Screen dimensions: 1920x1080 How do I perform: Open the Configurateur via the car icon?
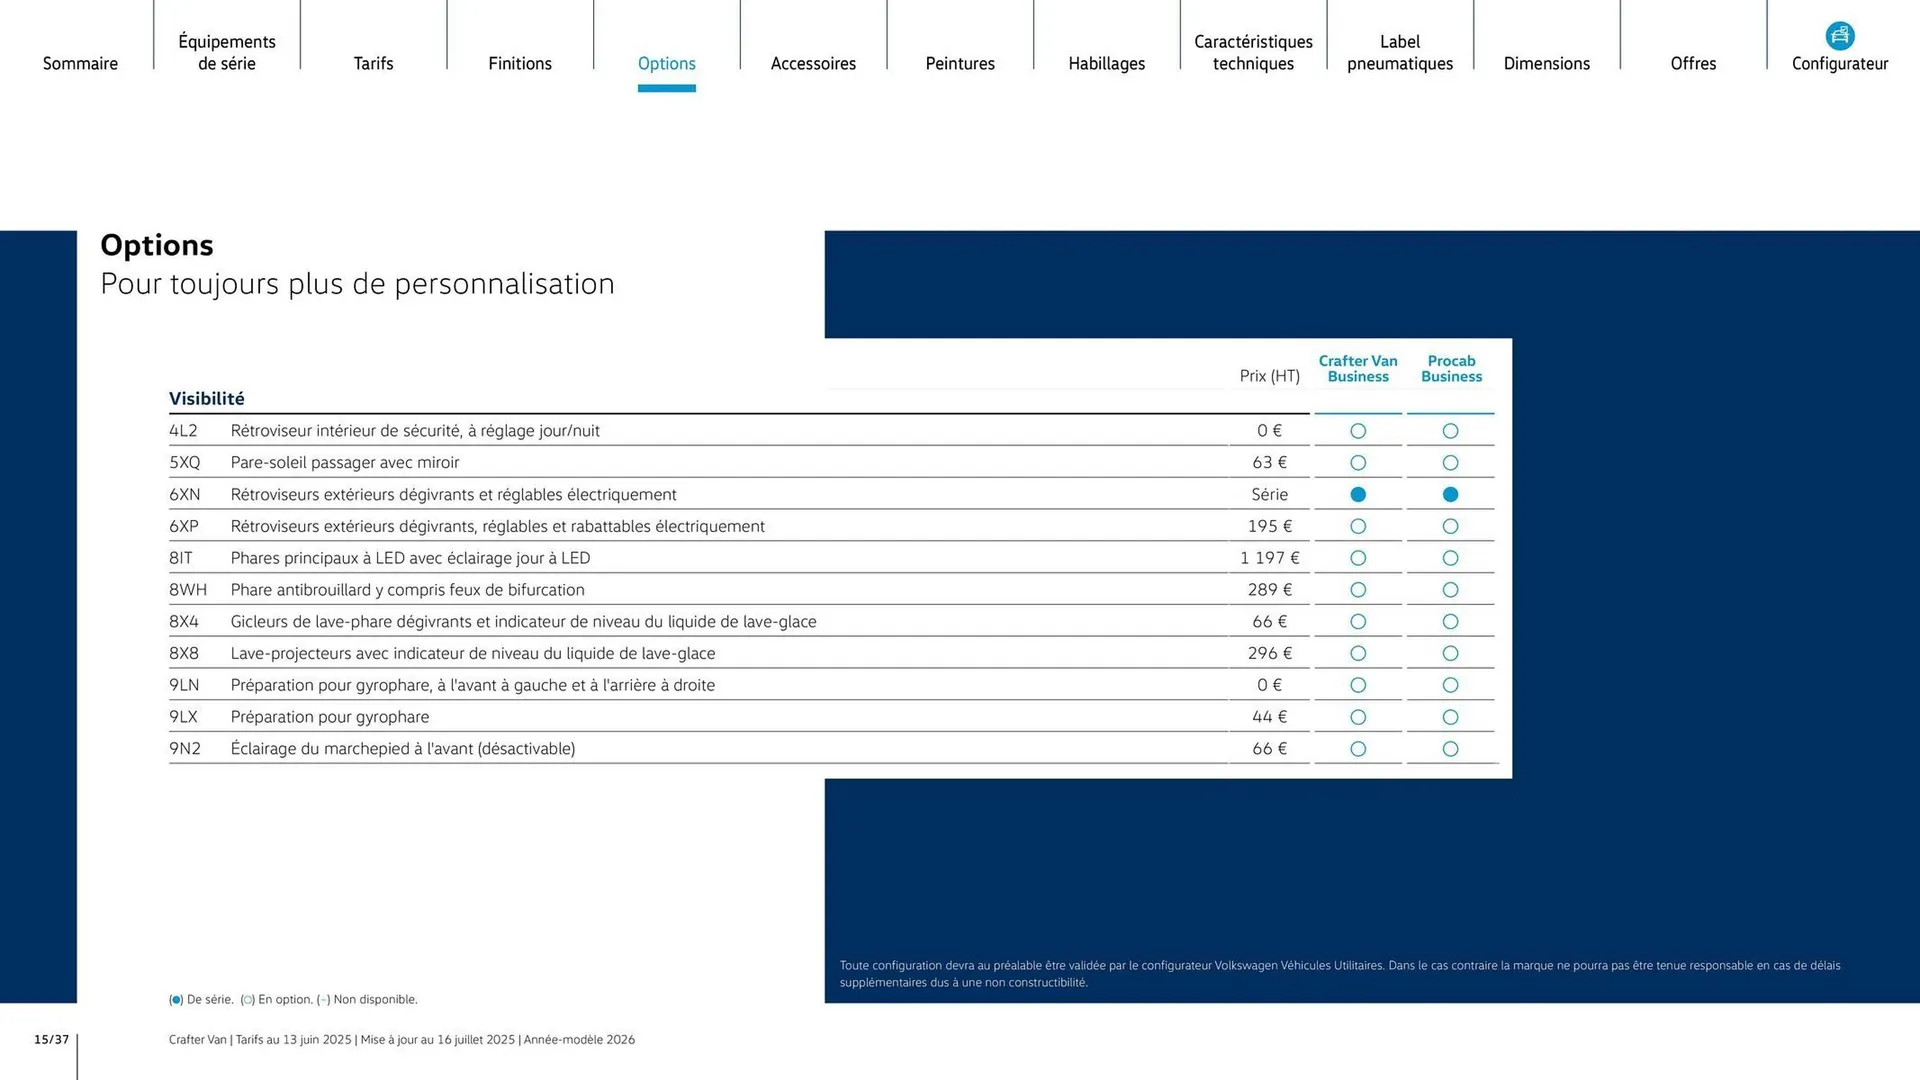1839,35
